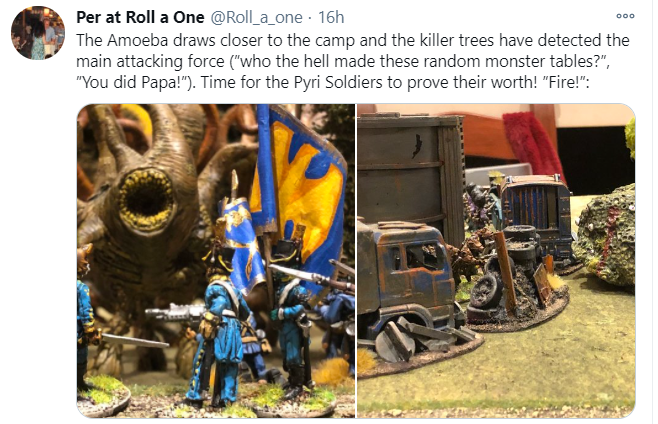
Task: Click the Per at Roll a One avatar
Action: coord(38,33)
